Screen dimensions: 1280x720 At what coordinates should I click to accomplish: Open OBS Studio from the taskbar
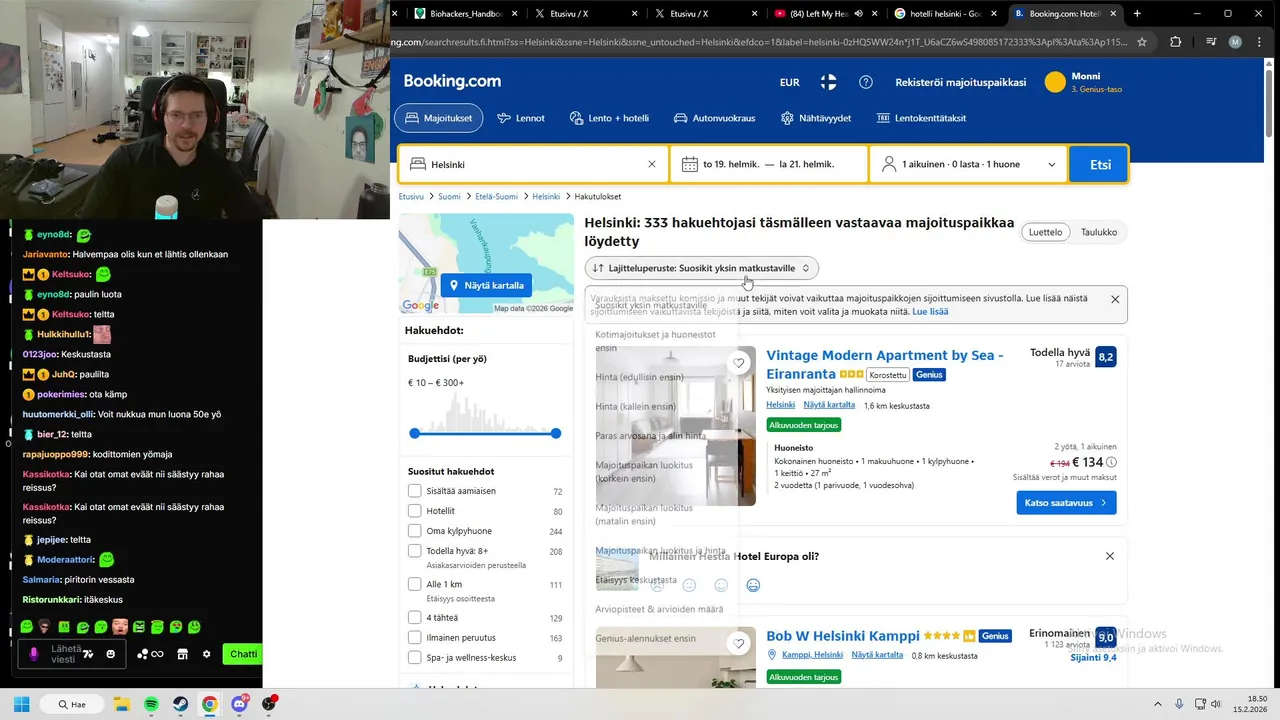point(268,704)
